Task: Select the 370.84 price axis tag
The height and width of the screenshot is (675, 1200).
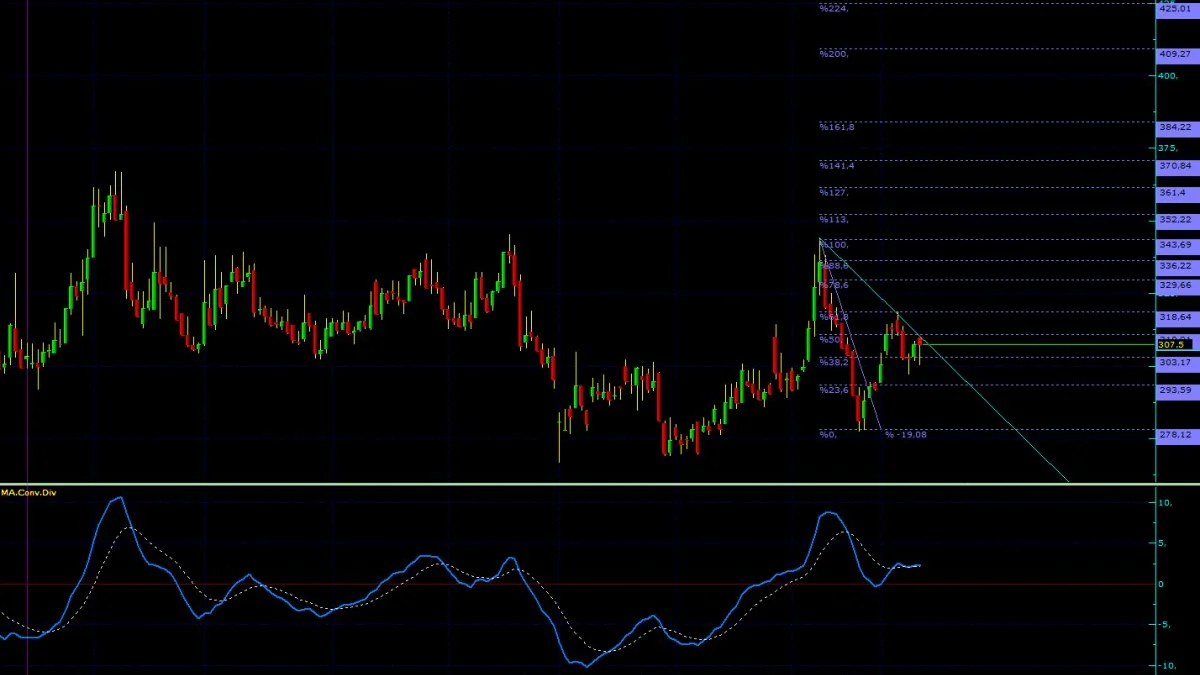Action: (1176, 165)
